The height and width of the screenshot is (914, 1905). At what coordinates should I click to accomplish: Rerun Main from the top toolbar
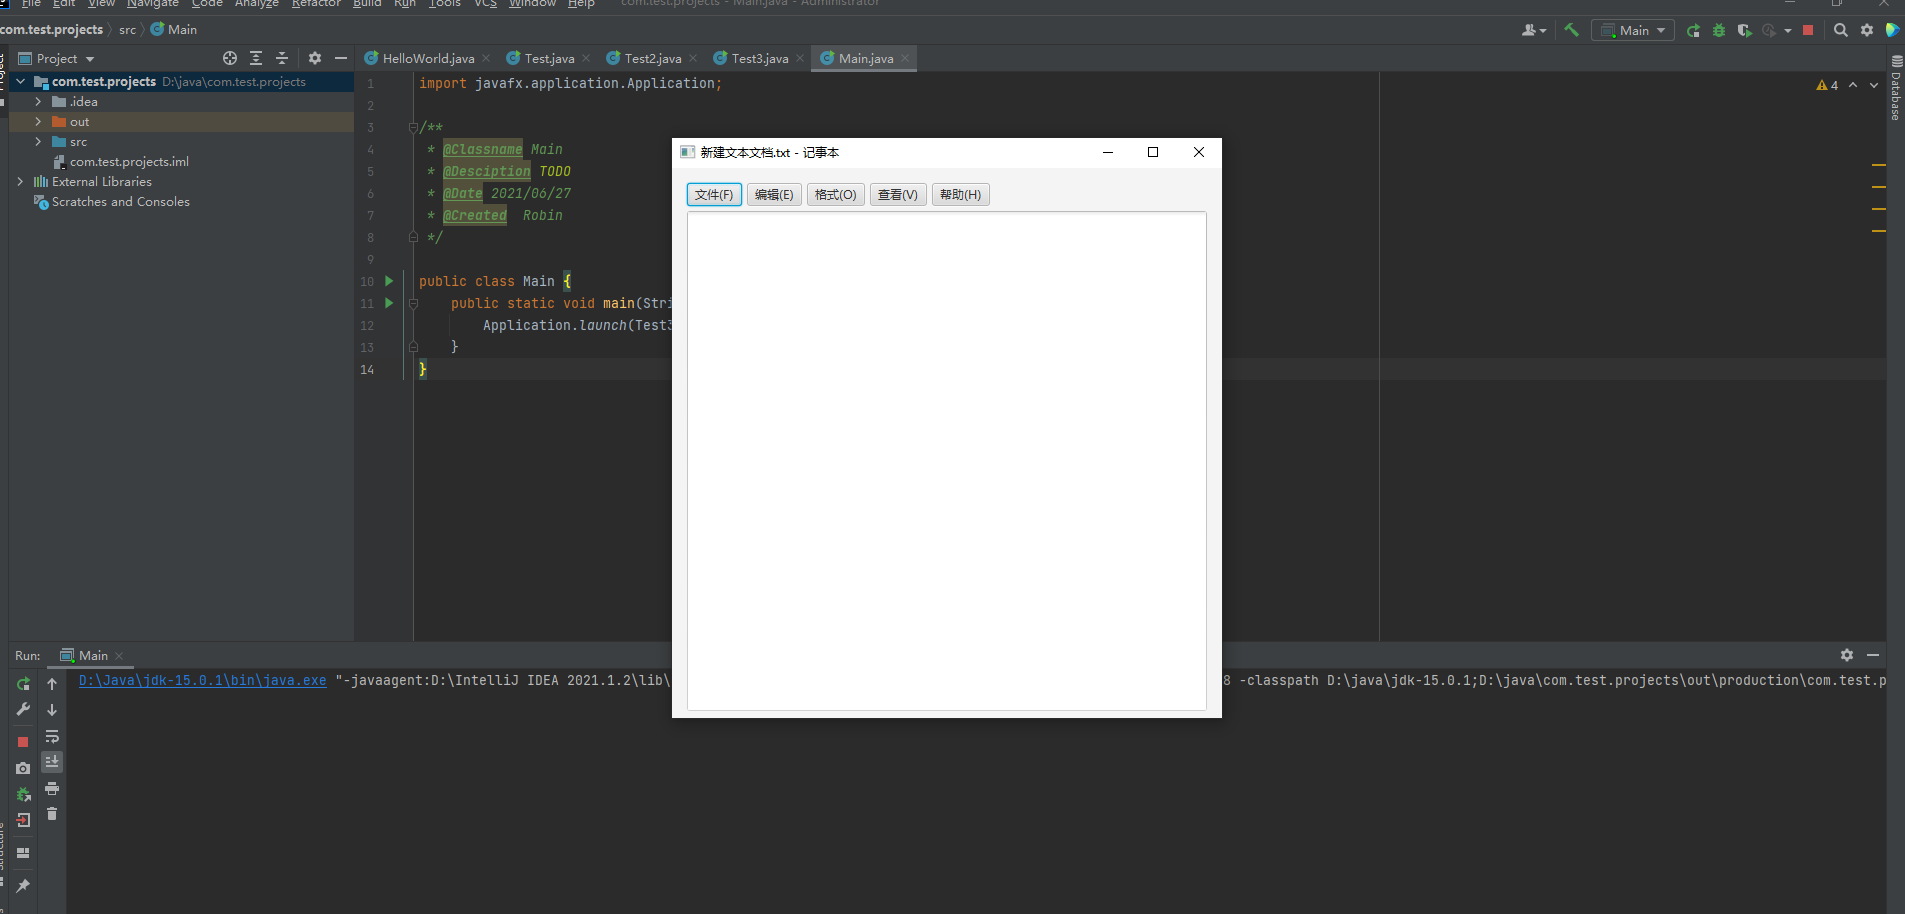tap(1693, 30)
